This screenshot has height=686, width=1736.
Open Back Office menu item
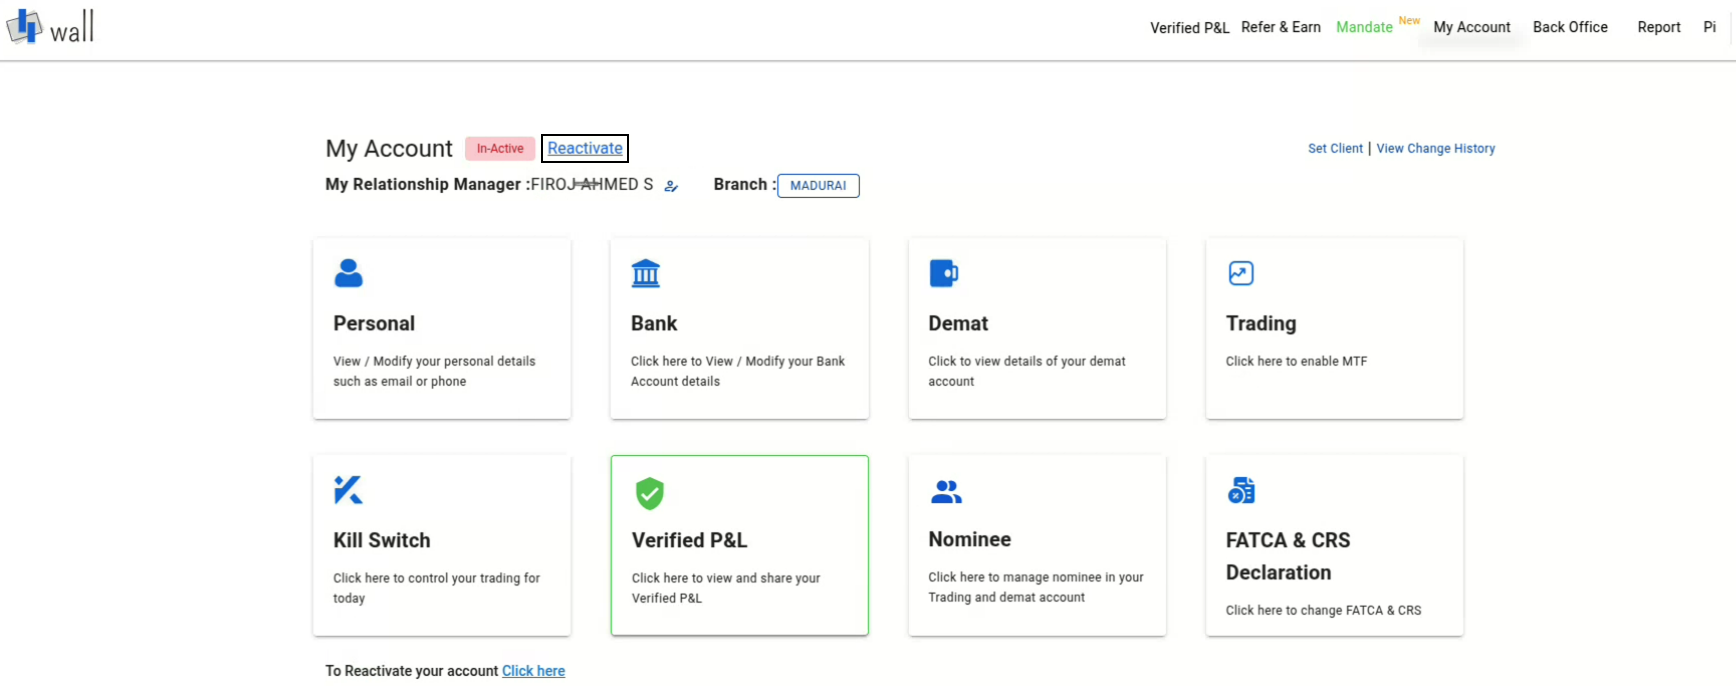(x=1569, y=27)
